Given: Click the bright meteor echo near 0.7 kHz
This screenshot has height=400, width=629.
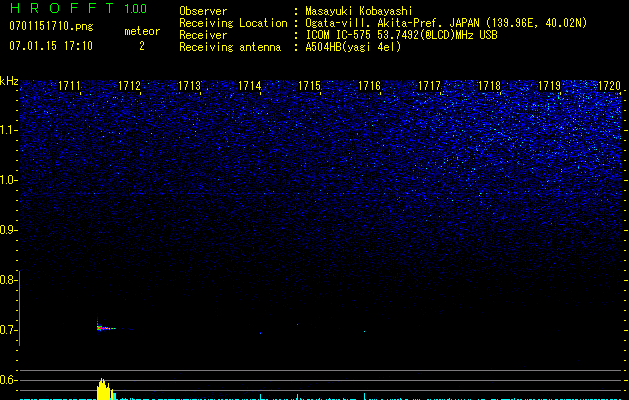Looking at the screenshot, I should pos(105,328).
